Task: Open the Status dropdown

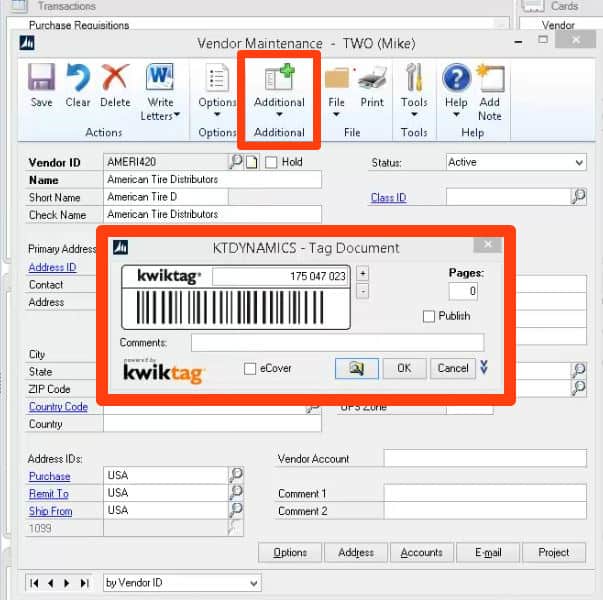Action: [579, 162]
